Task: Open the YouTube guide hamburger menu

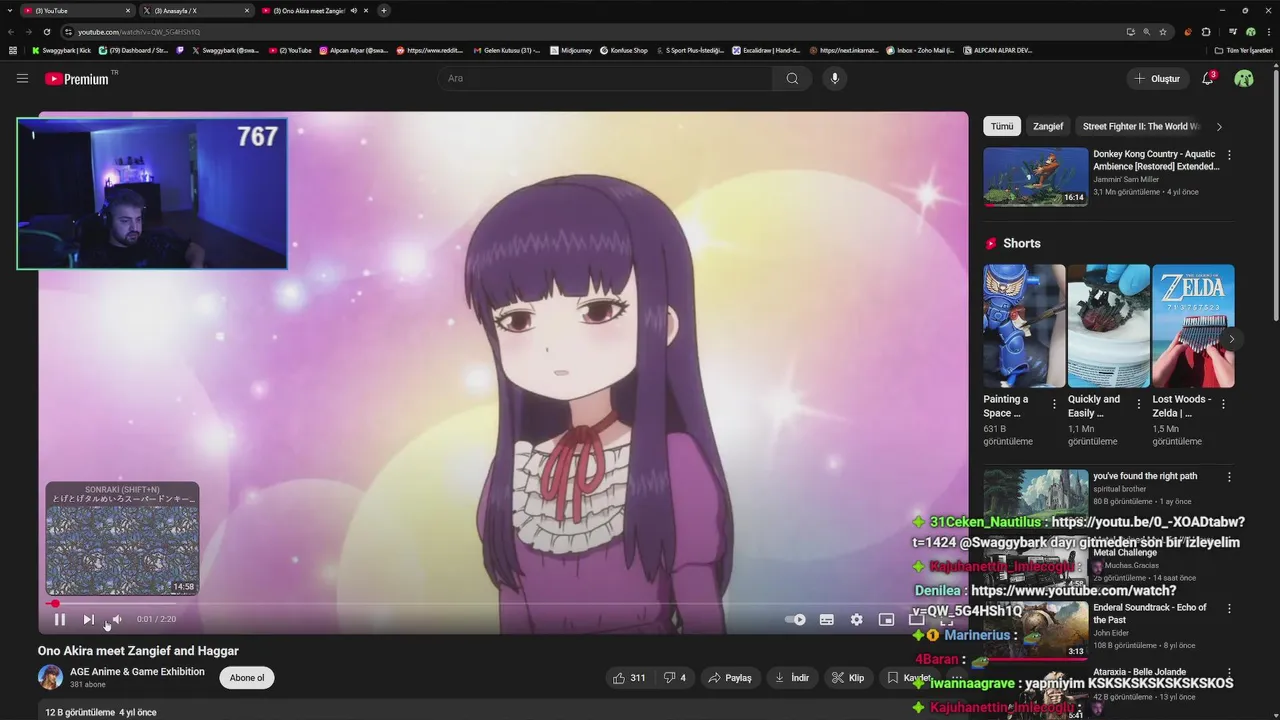Action: (x=22, y=78)
